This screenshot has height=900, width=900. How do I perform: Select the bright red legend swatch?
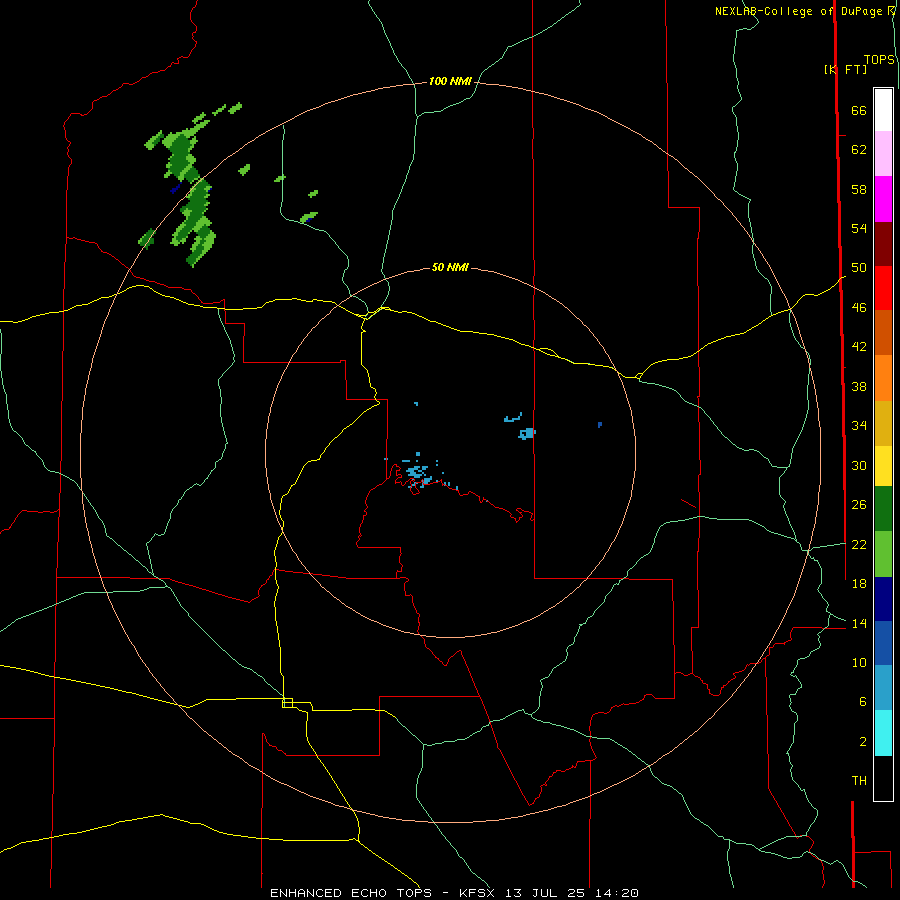[883, 288]
